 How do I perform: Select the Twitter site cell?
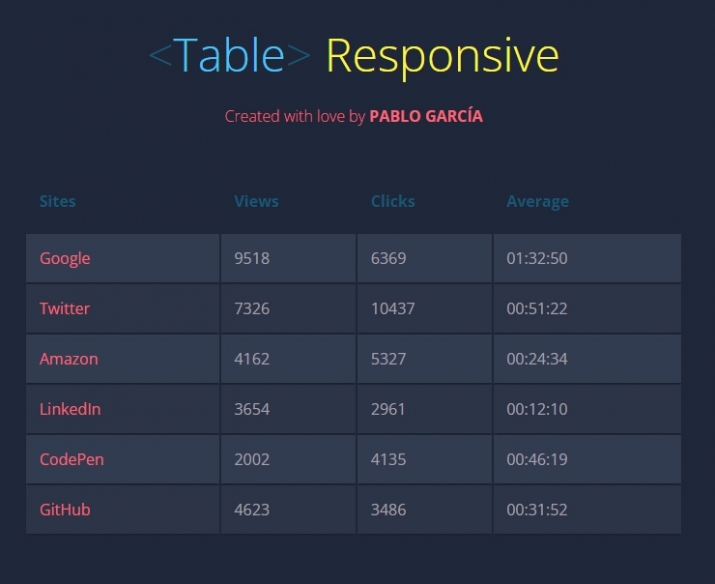[x=123, y=309]
